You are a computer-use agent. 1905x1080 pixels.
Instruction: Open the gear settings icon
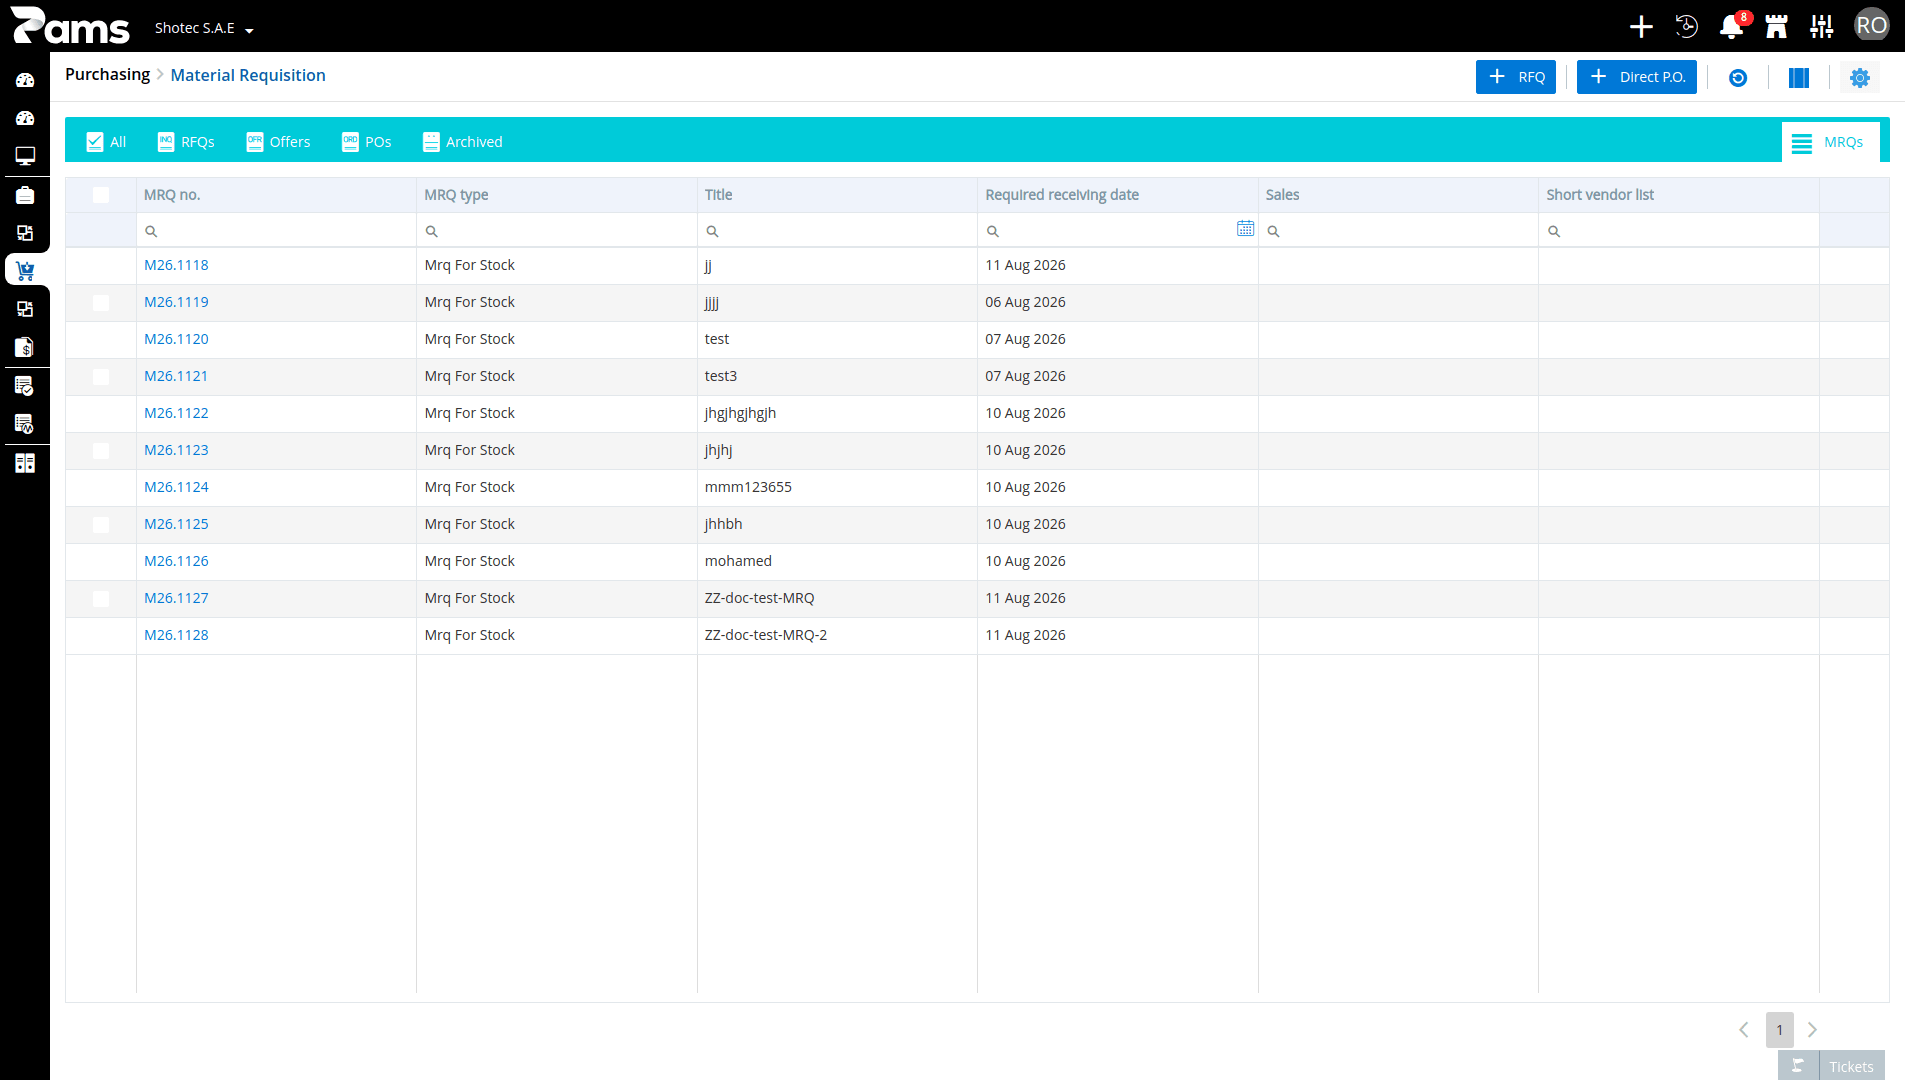1860,77
